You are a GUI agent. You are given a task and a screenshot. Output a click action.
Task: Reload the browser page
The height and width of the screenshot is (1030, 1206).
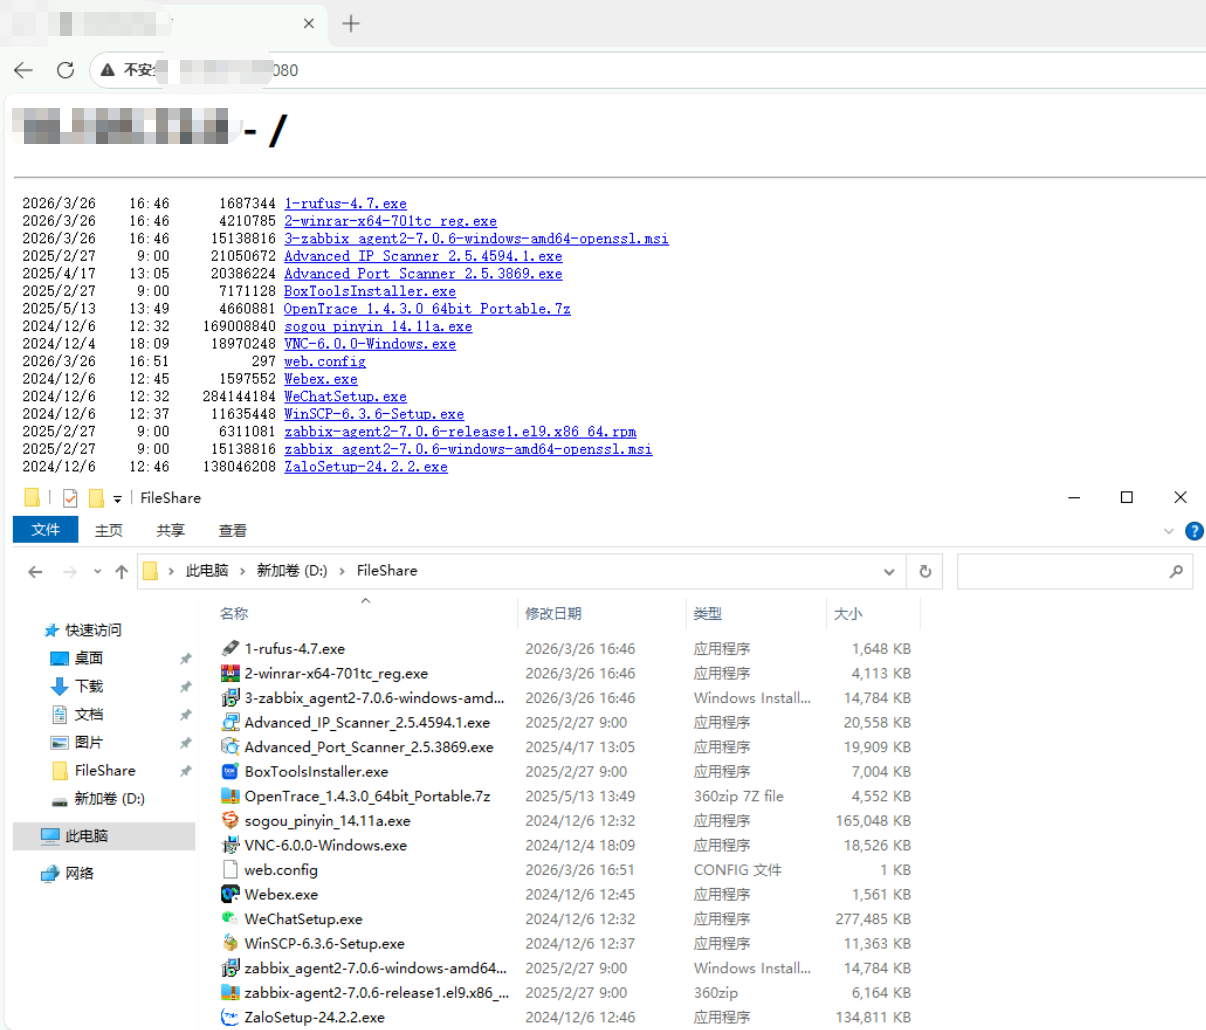coord(66,70)
